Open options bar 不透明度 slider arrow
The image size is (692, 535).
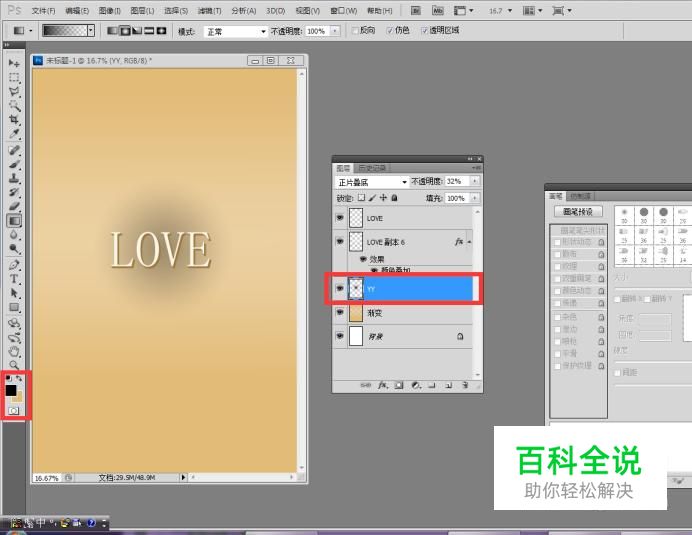[x=335, y=31]
